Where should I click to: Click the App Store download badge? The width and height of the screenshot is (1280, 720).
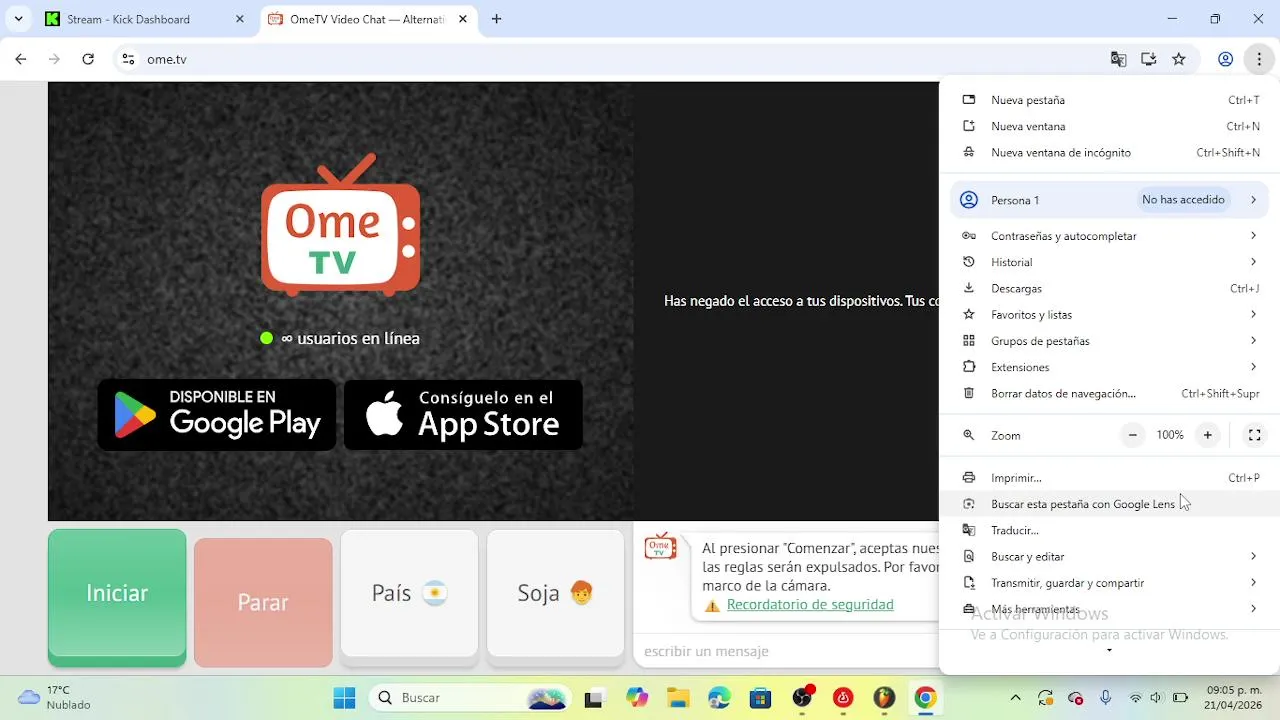(463, 414)
